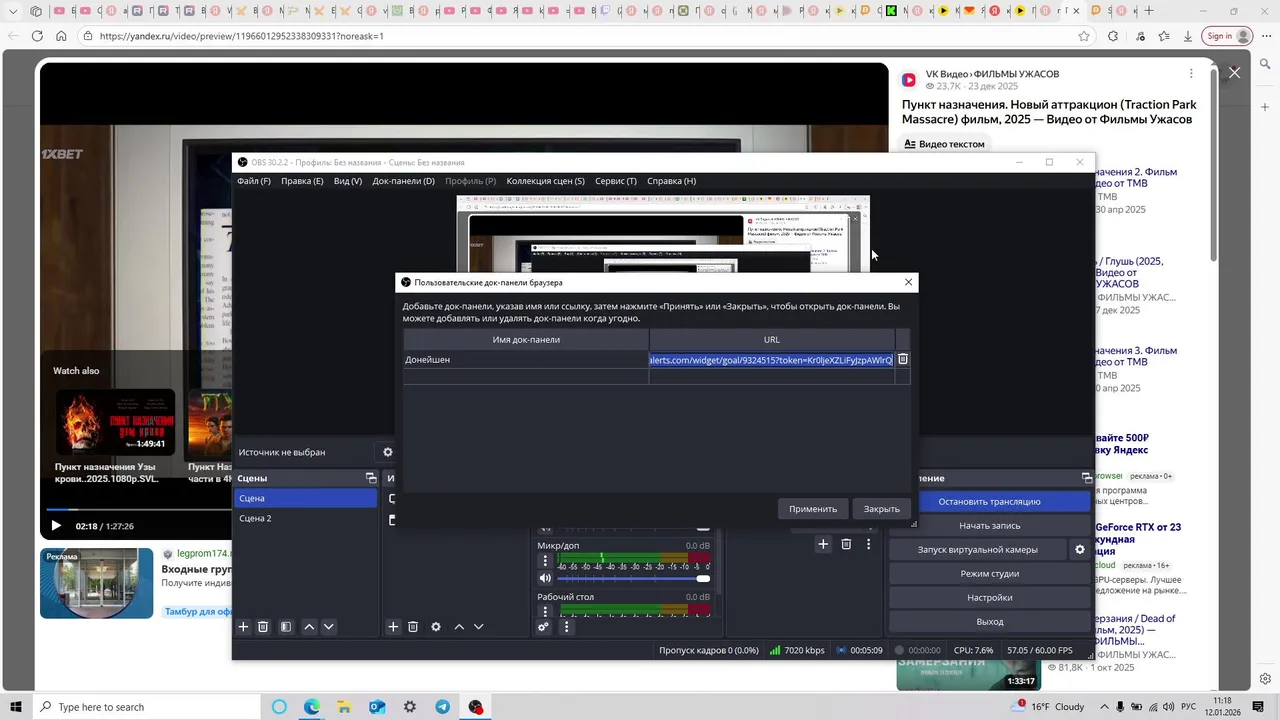Open video card three-dot menu beside VK Видео

coord(1191,74)
